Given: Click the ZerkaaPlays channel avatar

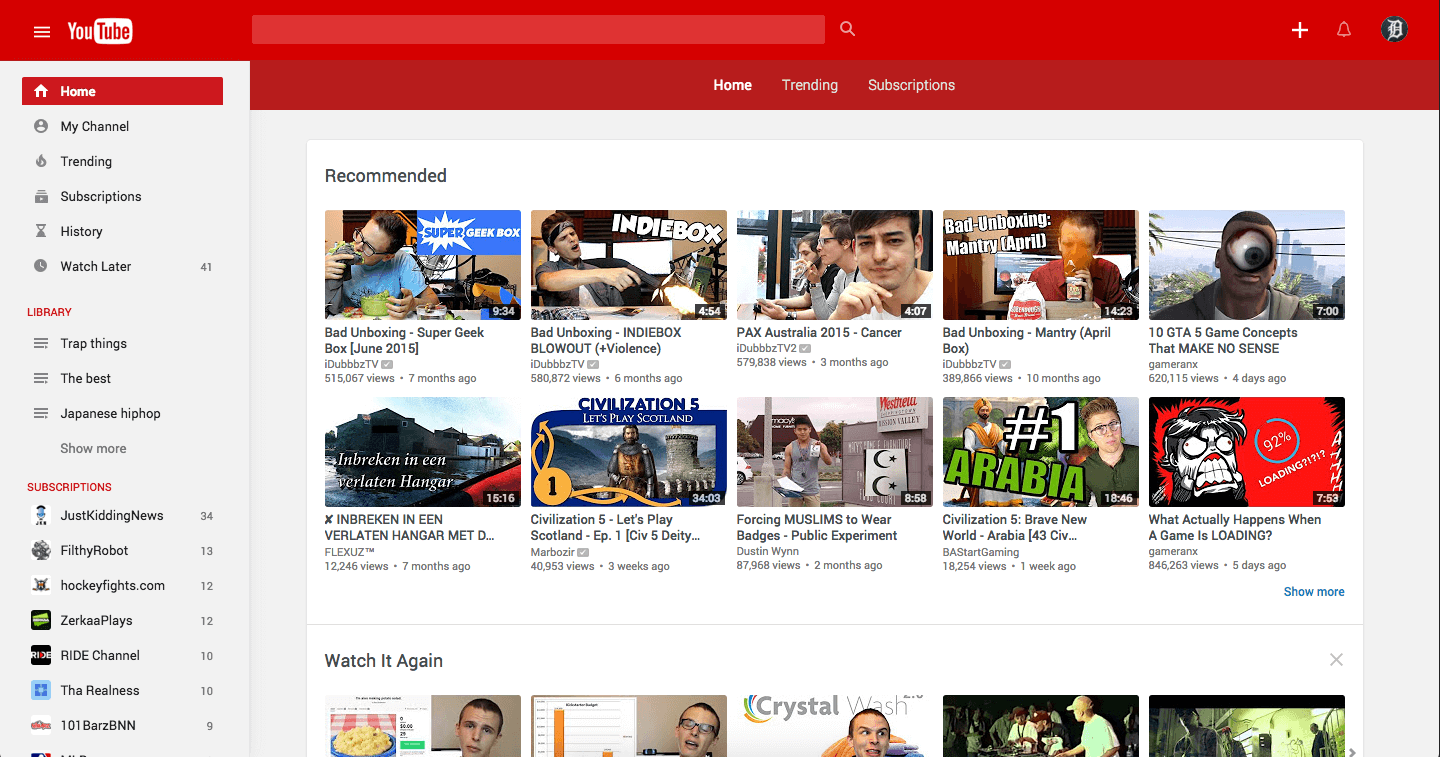Looking at the screenshot, I should [x=41, y=620].
